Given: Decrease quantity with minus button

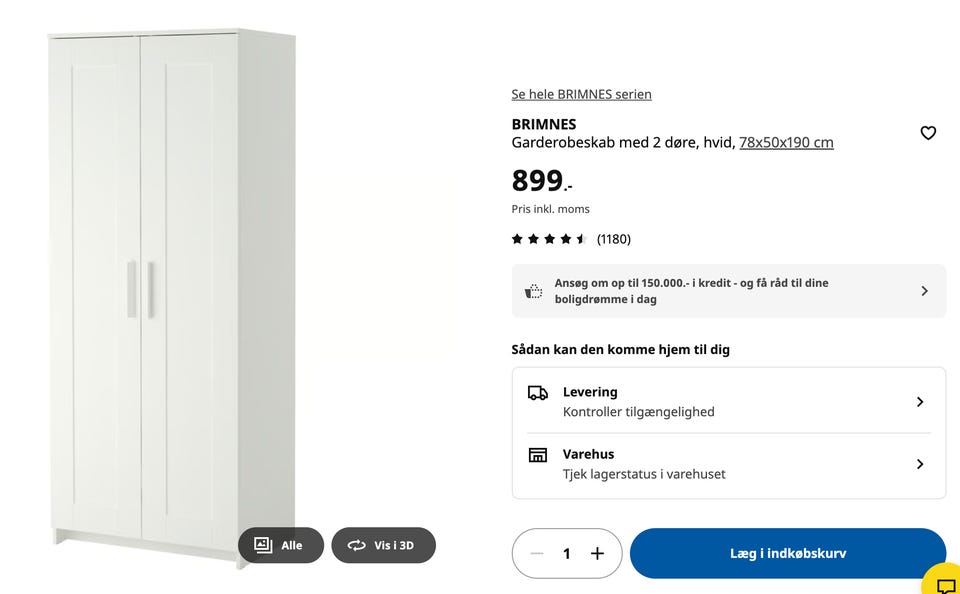Looking at the screenshot, I should pyautogui.click(x=537, y=553).
